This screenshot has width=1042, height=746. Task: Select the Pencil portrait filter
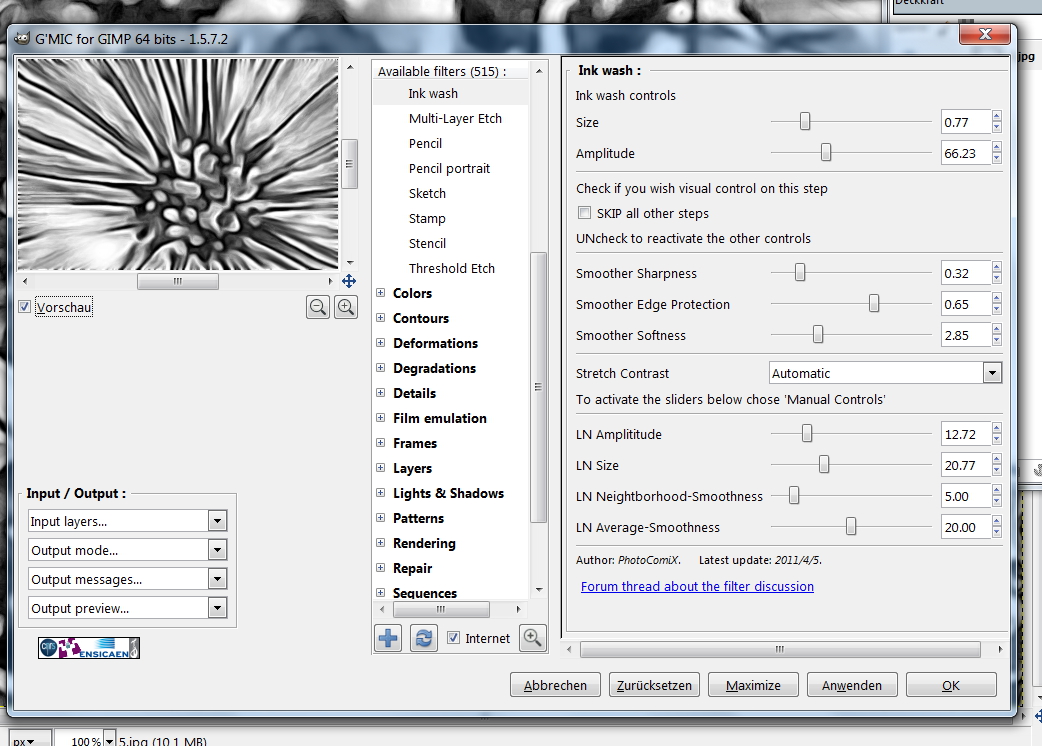click(449, 168)
